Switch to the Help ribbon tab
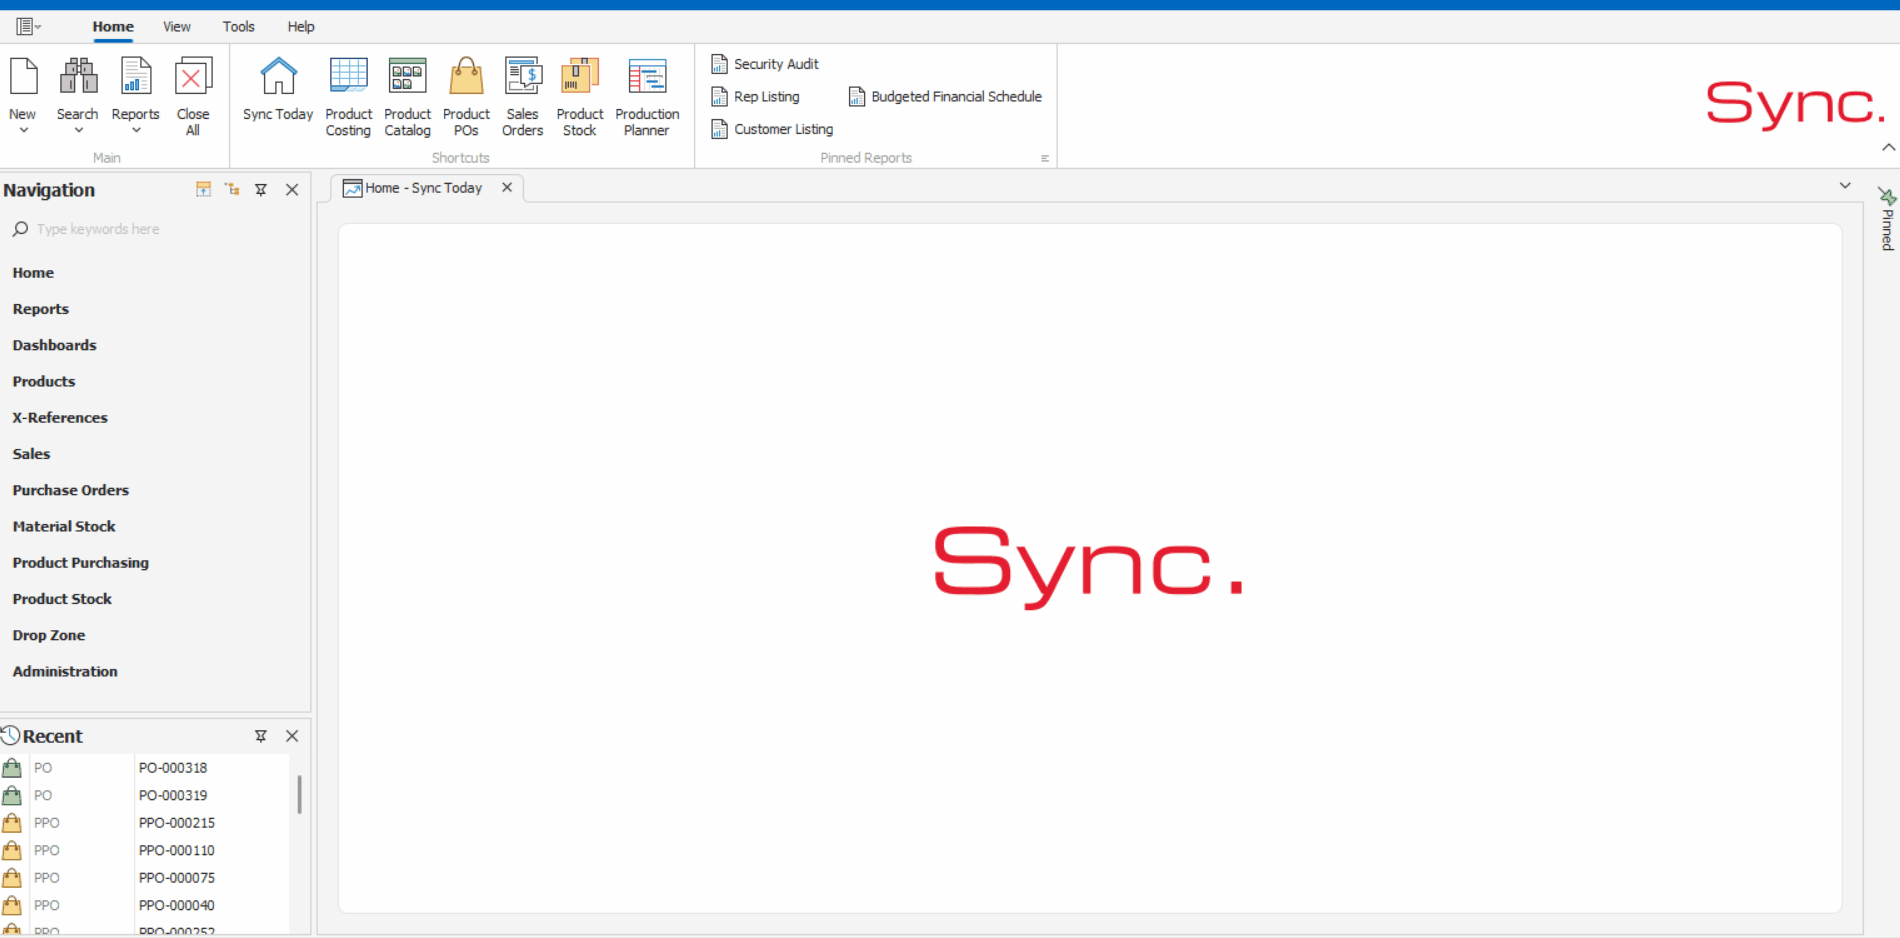 [301, 27]
